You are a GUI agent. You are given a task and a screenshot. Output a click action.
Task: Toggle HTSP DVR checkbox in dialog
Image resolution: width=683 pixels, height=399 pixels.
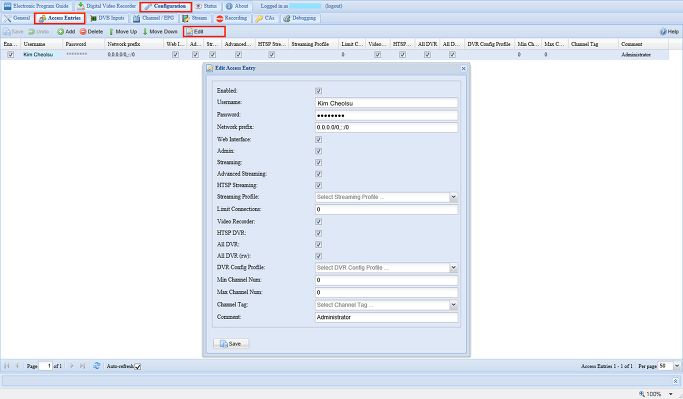pos(318,233)
